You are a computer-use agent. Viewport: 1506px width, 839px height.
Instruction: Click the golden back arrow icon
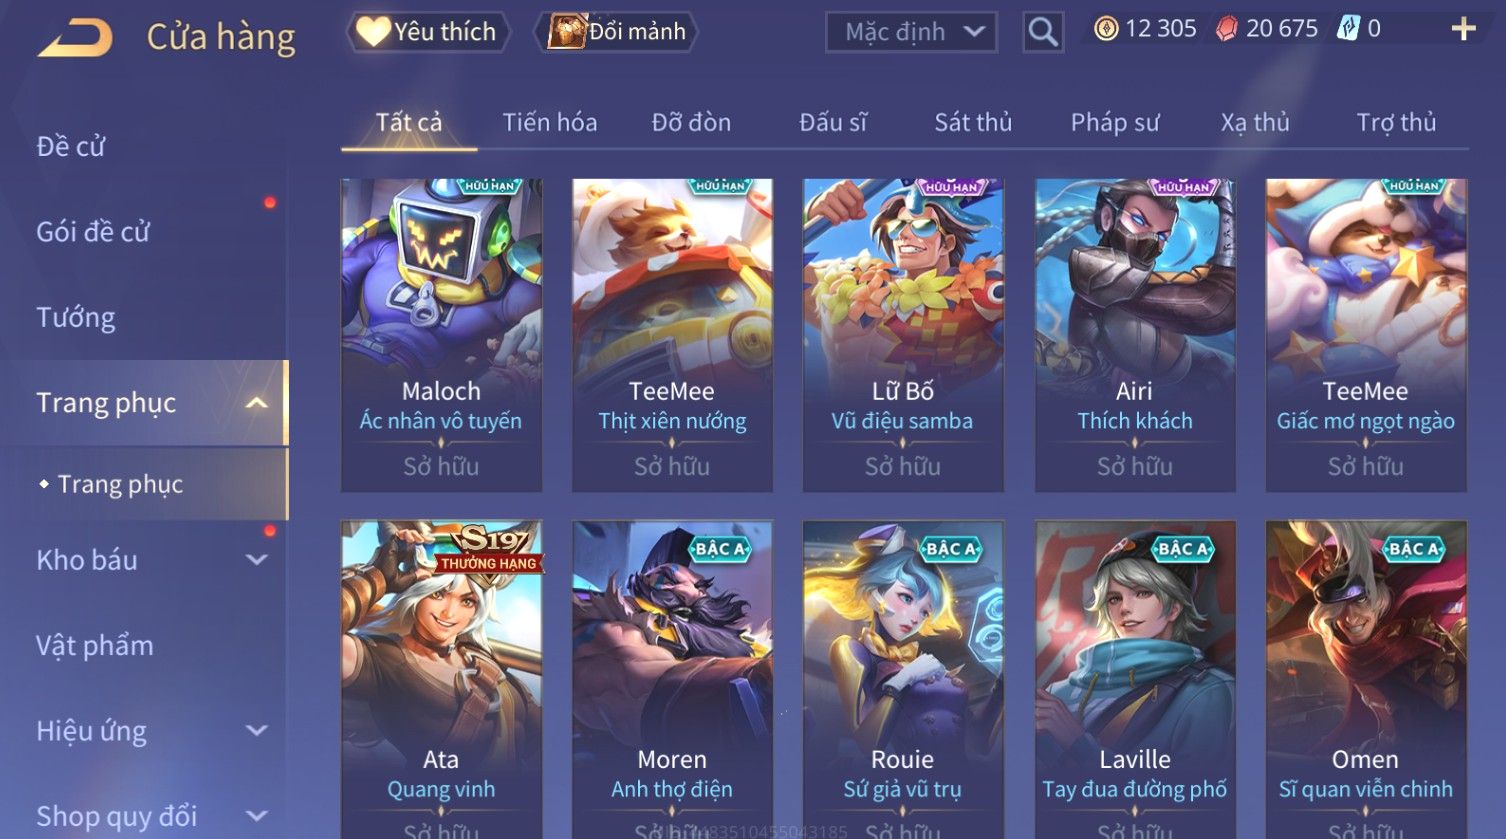(x=75, y=38)
